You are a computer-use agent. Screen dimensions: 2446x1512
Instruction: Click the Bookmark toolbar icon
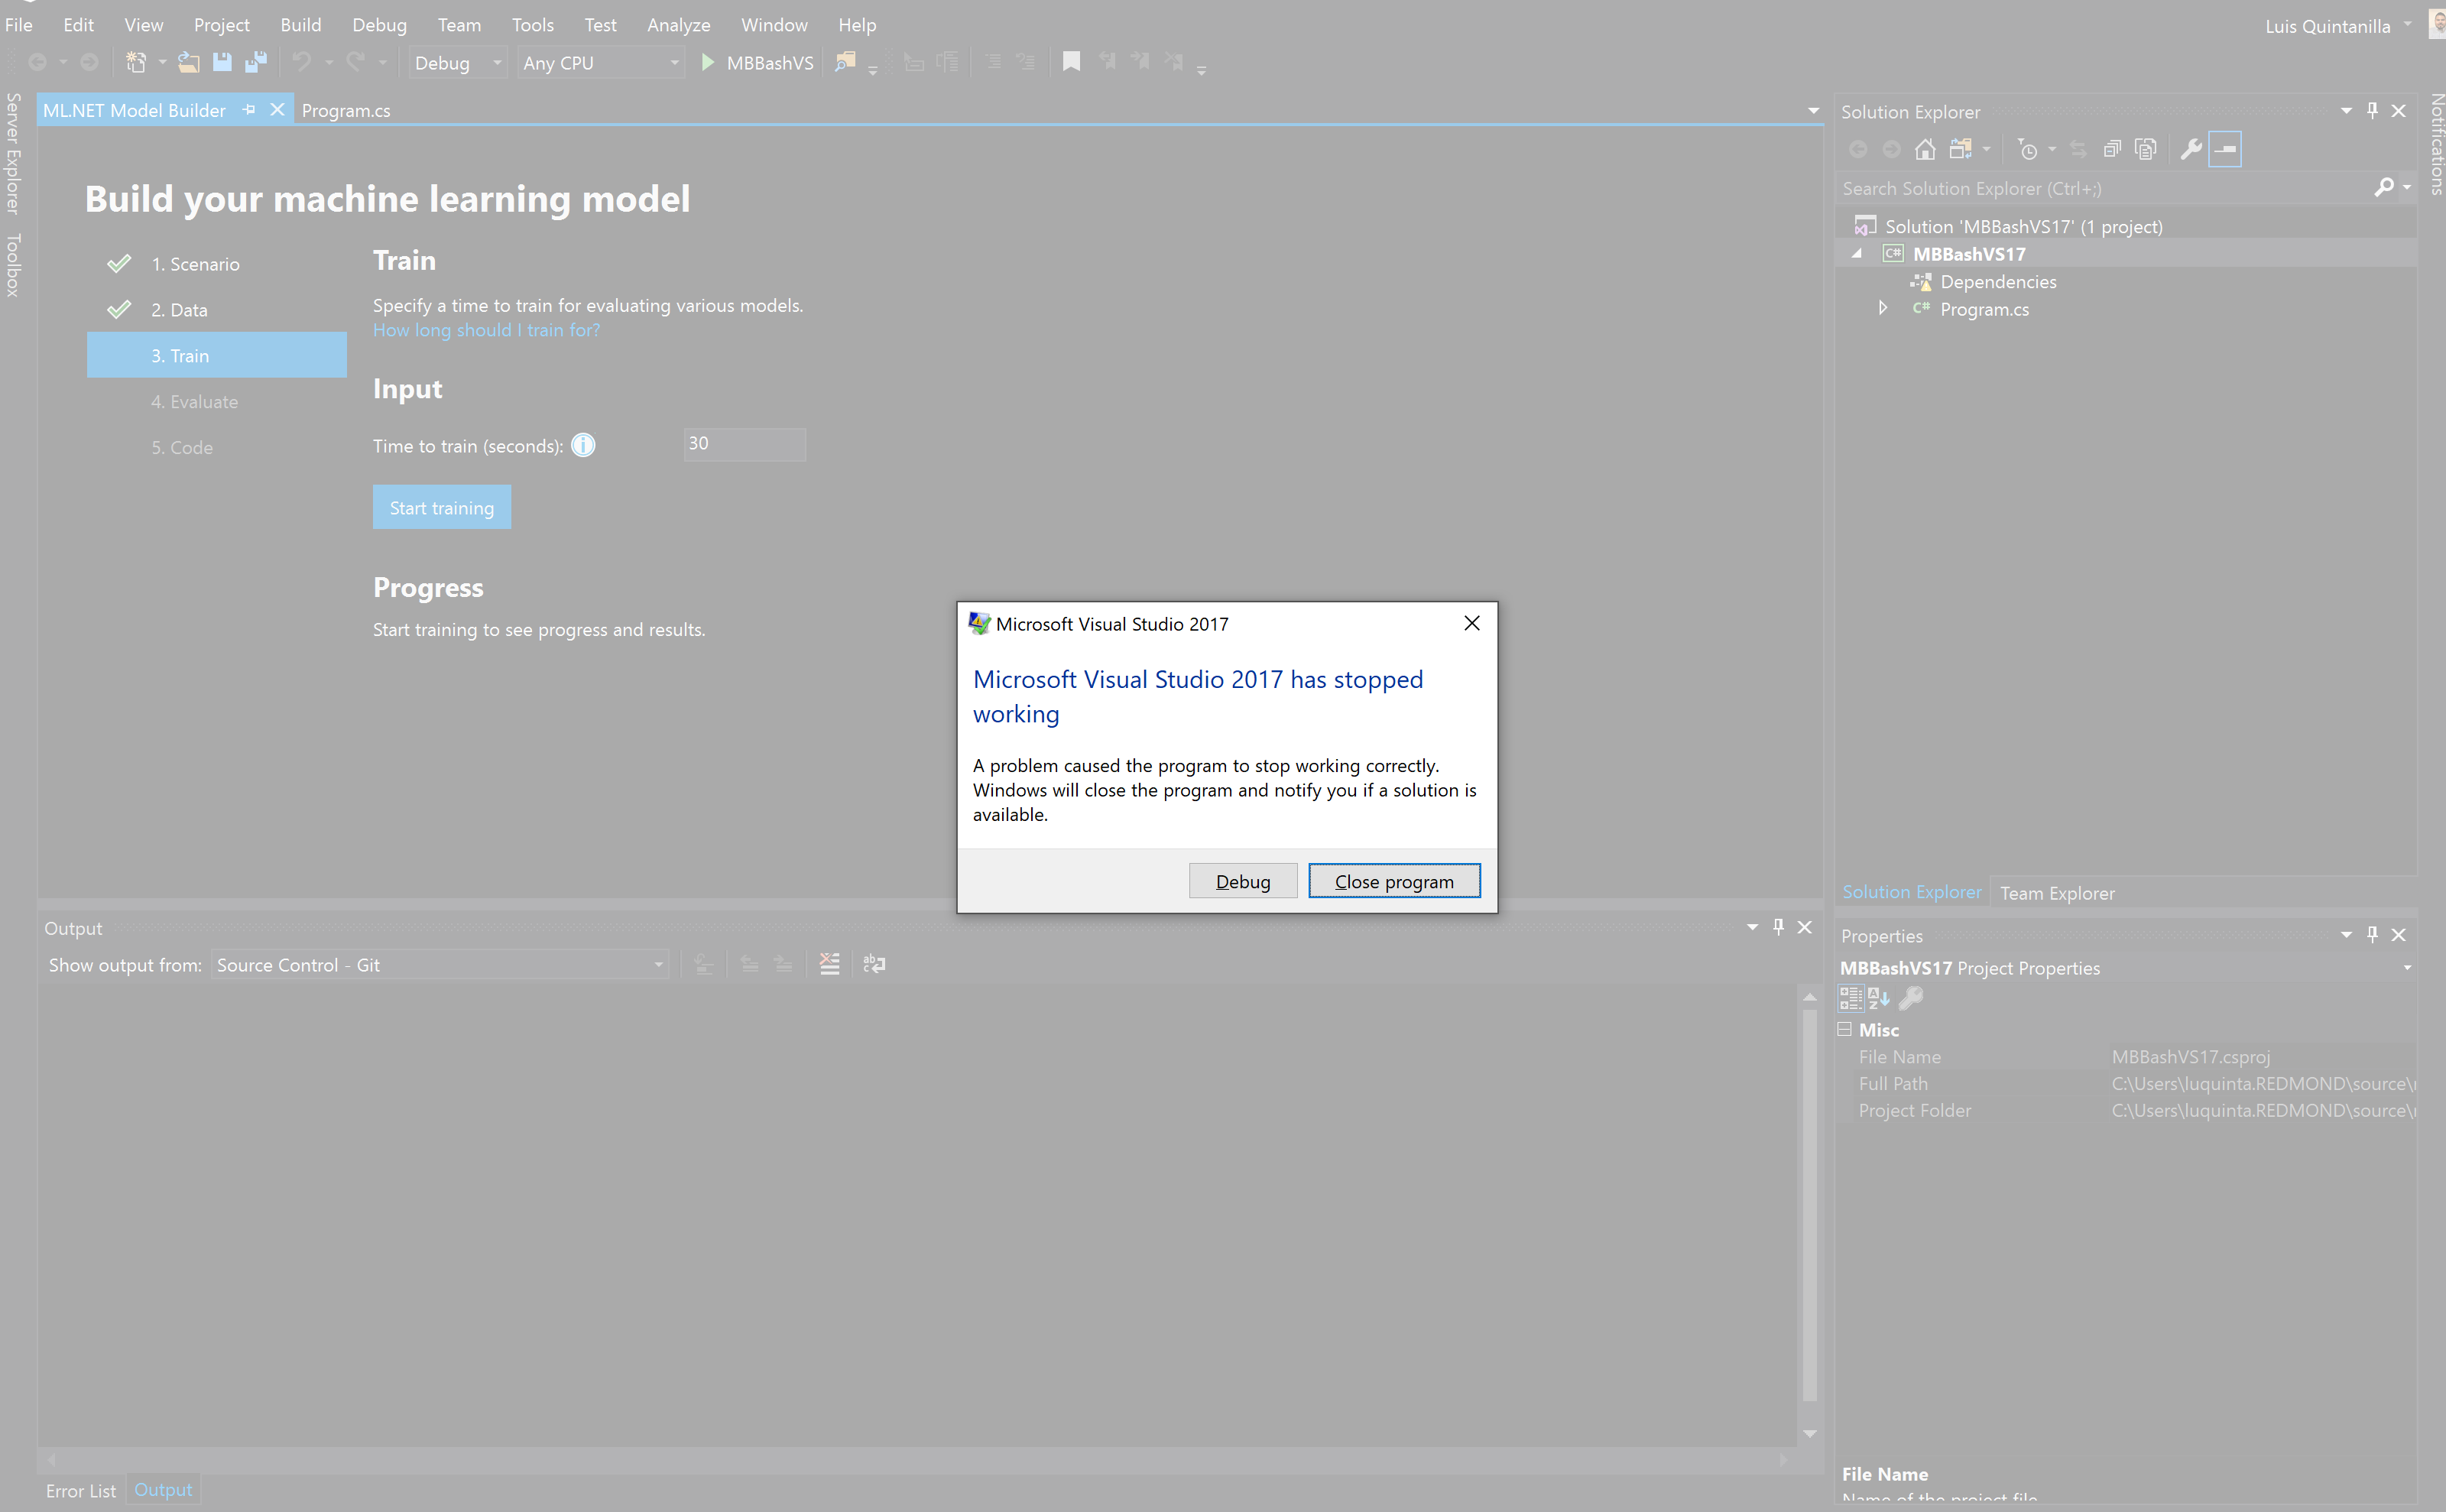point(1071,62)
